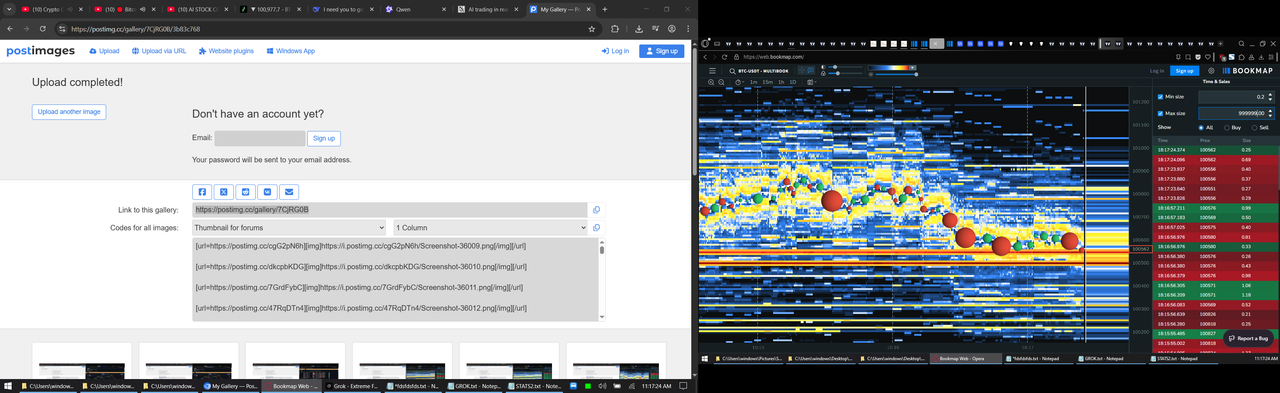Open Windows App link
Screen dimensions: 1280x393
coord(291,51)
